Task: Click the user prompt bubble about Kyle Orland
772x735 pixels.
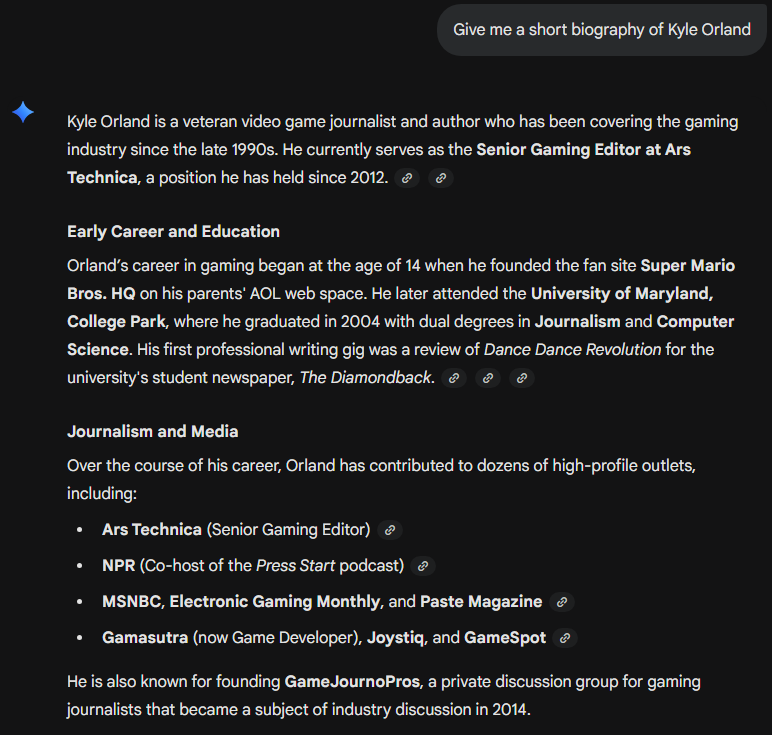Action: pyautogui.click(x=601, y=30)
